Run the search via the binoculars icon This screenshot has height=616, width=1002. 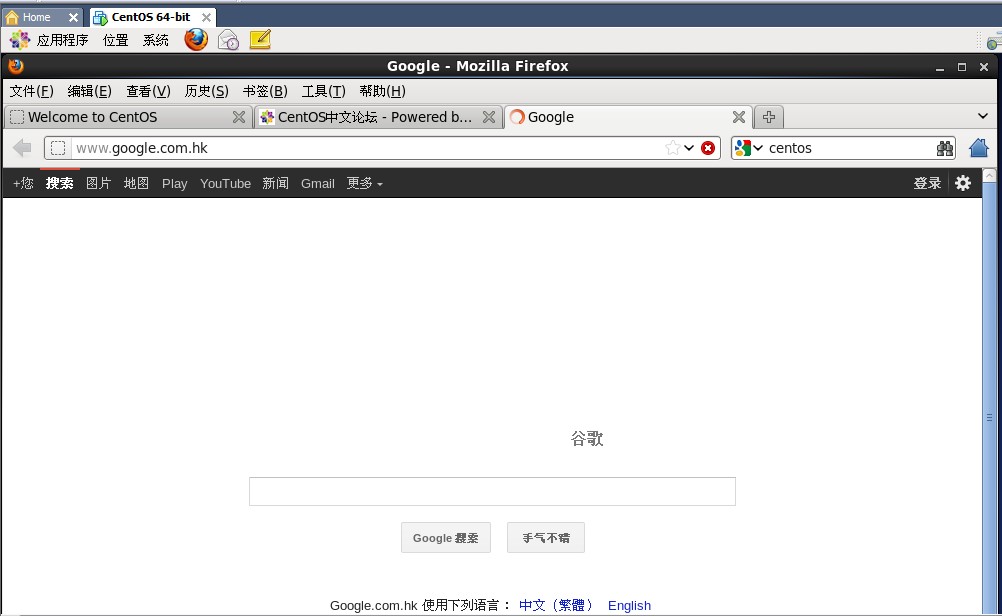(944, 147)
